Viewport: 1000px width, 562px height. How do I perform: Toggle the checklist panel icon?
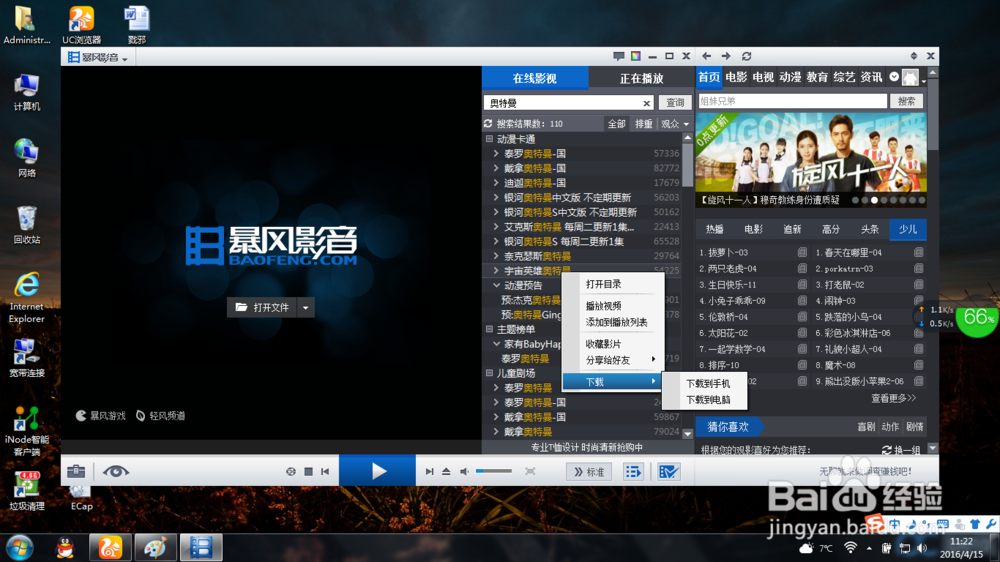668,472
